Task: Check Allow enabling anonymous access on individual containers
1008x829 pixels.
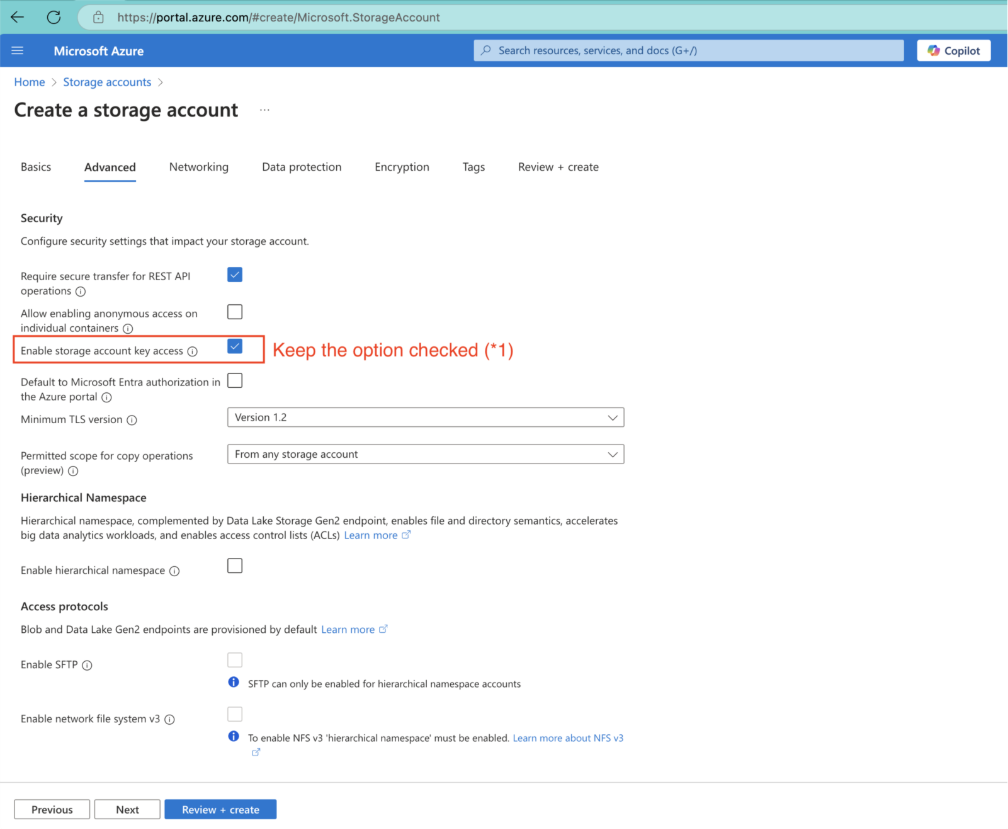Action: click(234, 311)
